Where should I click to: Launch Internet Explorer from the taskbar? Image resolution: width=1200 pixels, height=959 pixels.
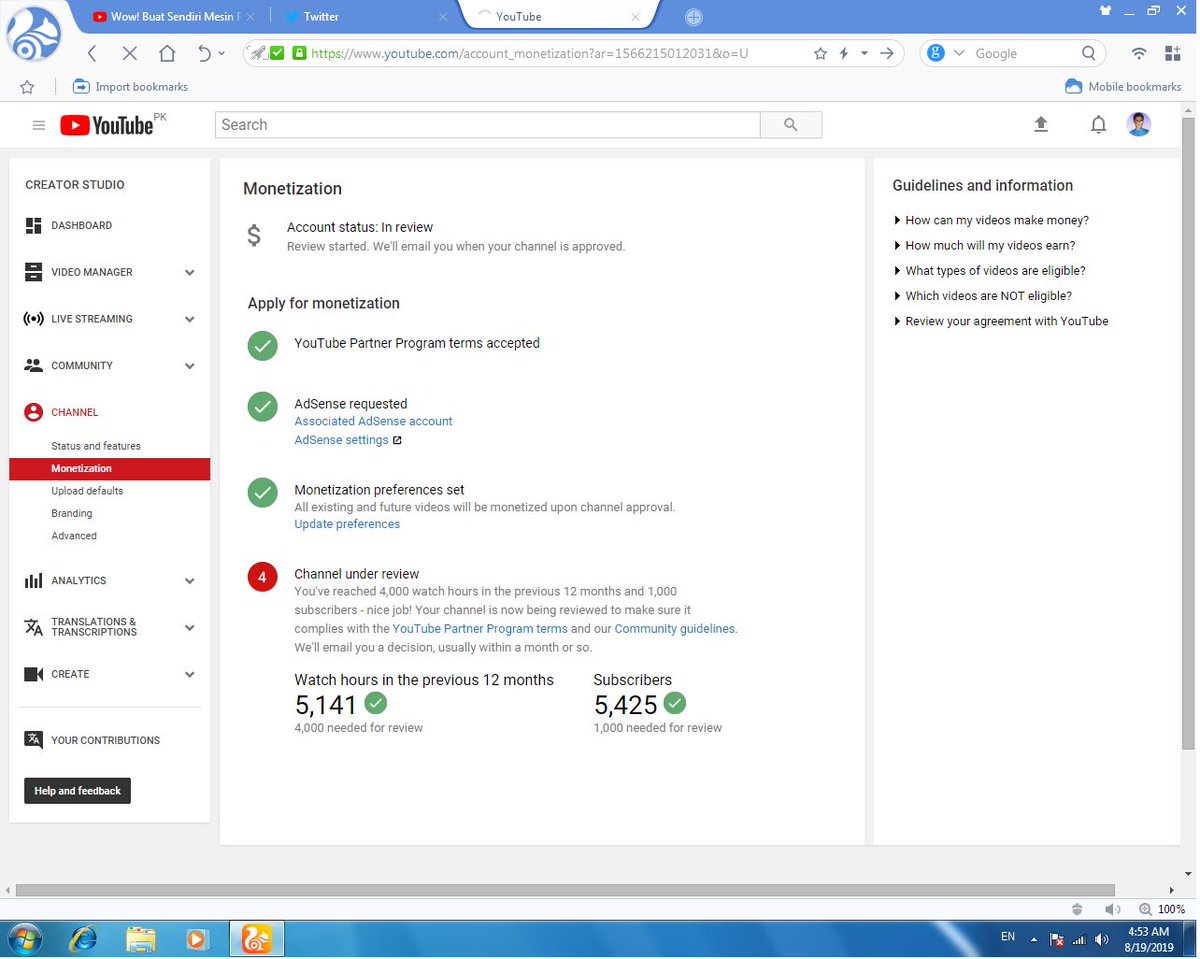(x=84, y=940)
